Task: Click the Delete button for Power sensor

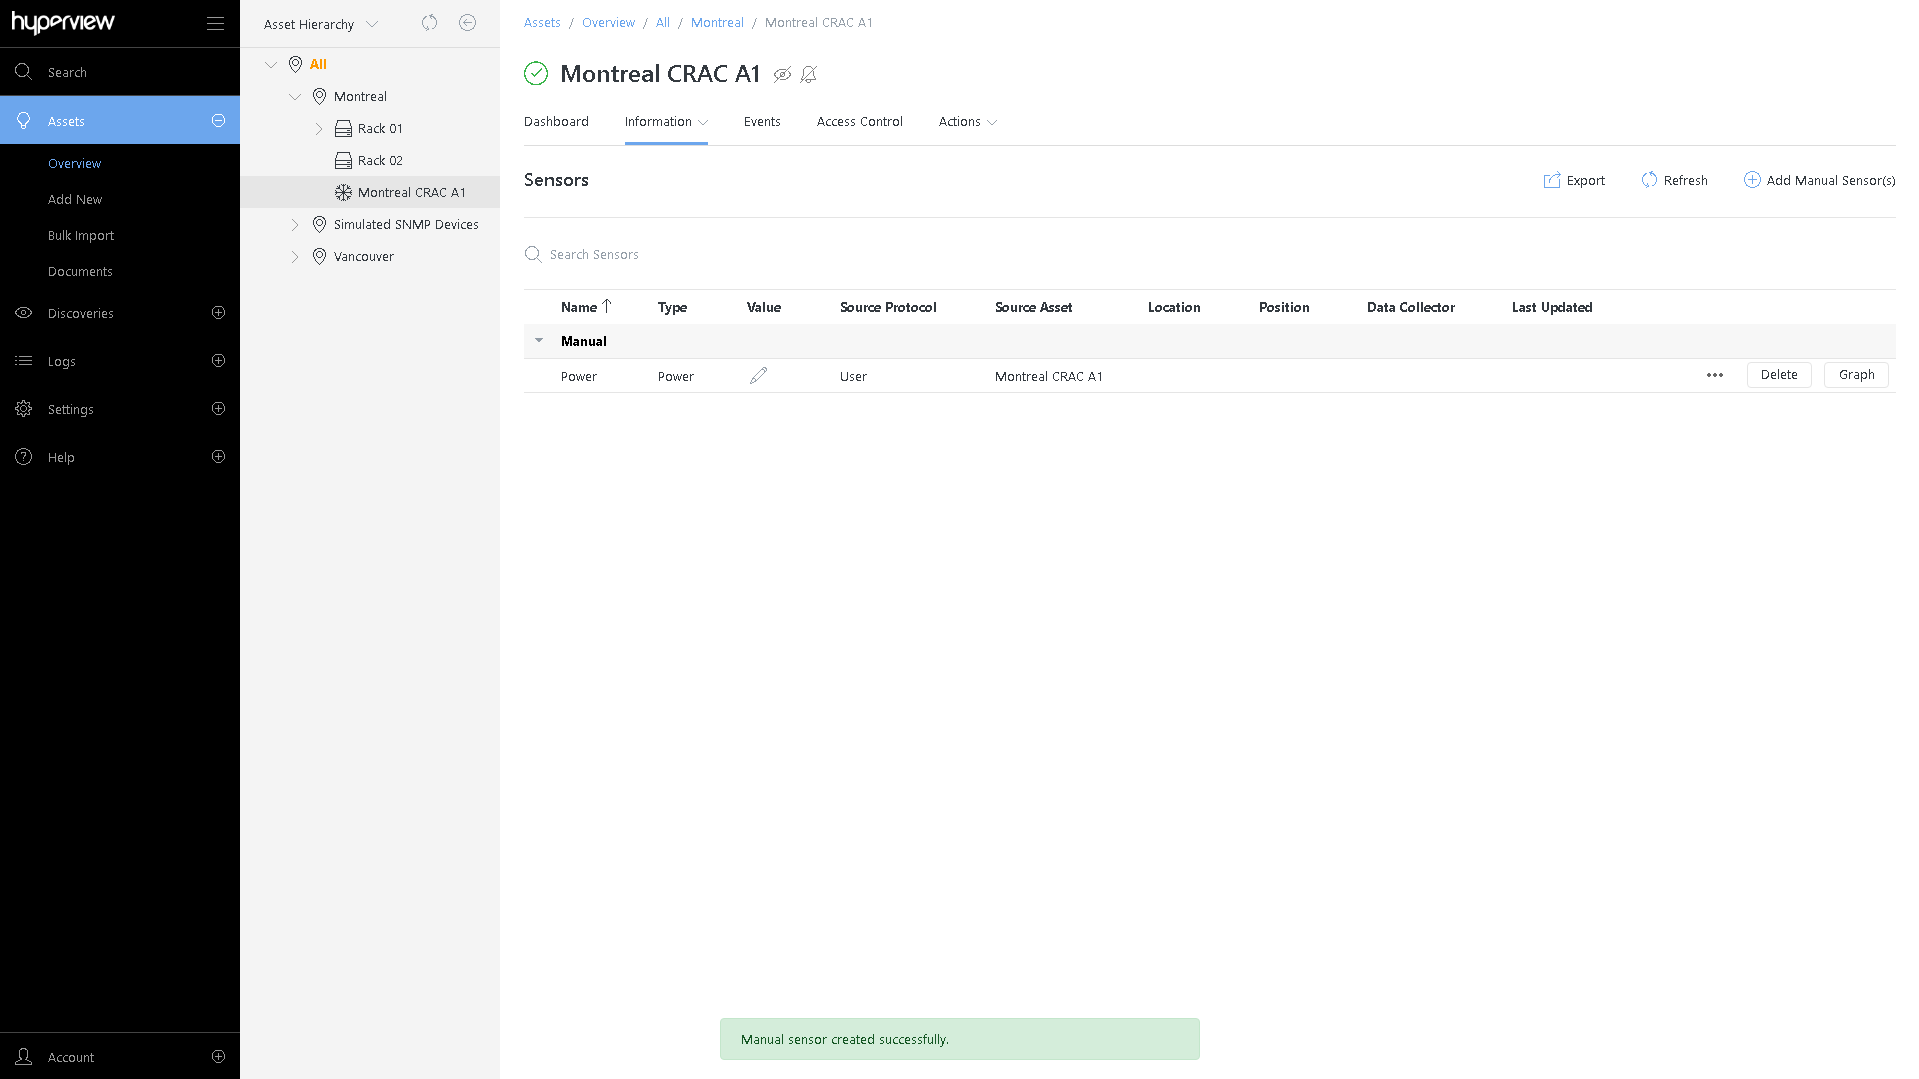Action: coord(1779,374)
